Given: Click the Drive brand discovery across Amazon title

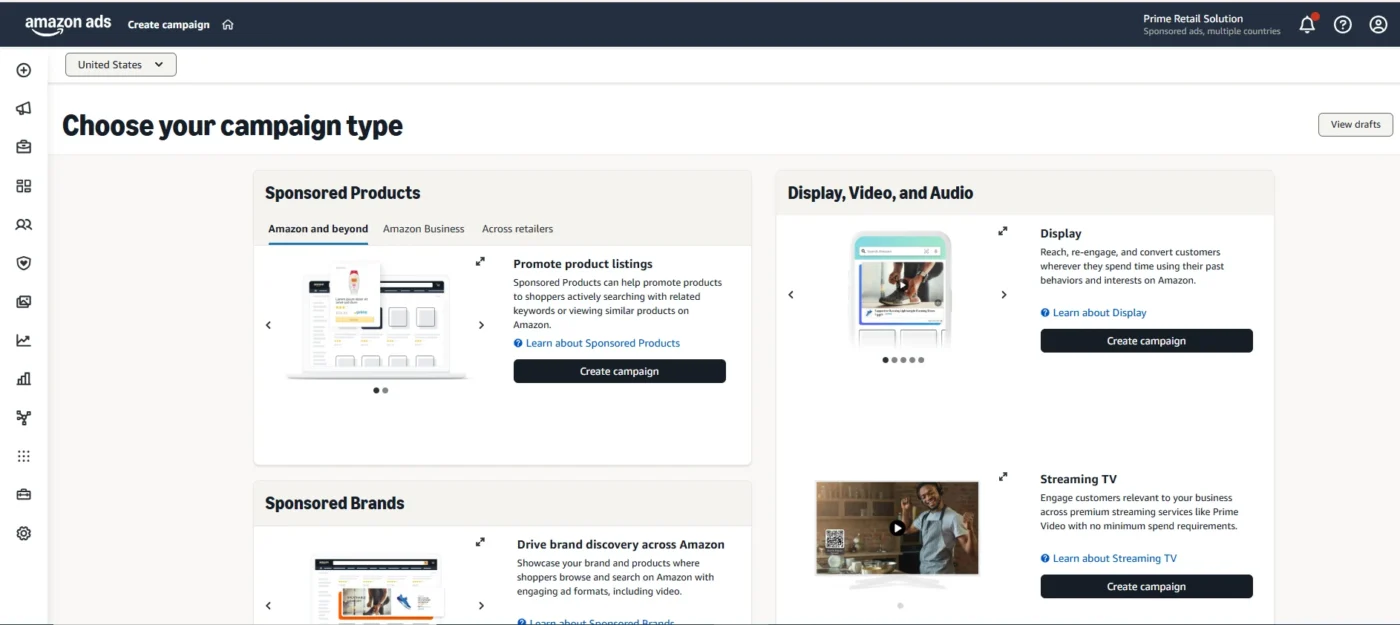Looking at the screenshot, I should (x=621, y=545).
